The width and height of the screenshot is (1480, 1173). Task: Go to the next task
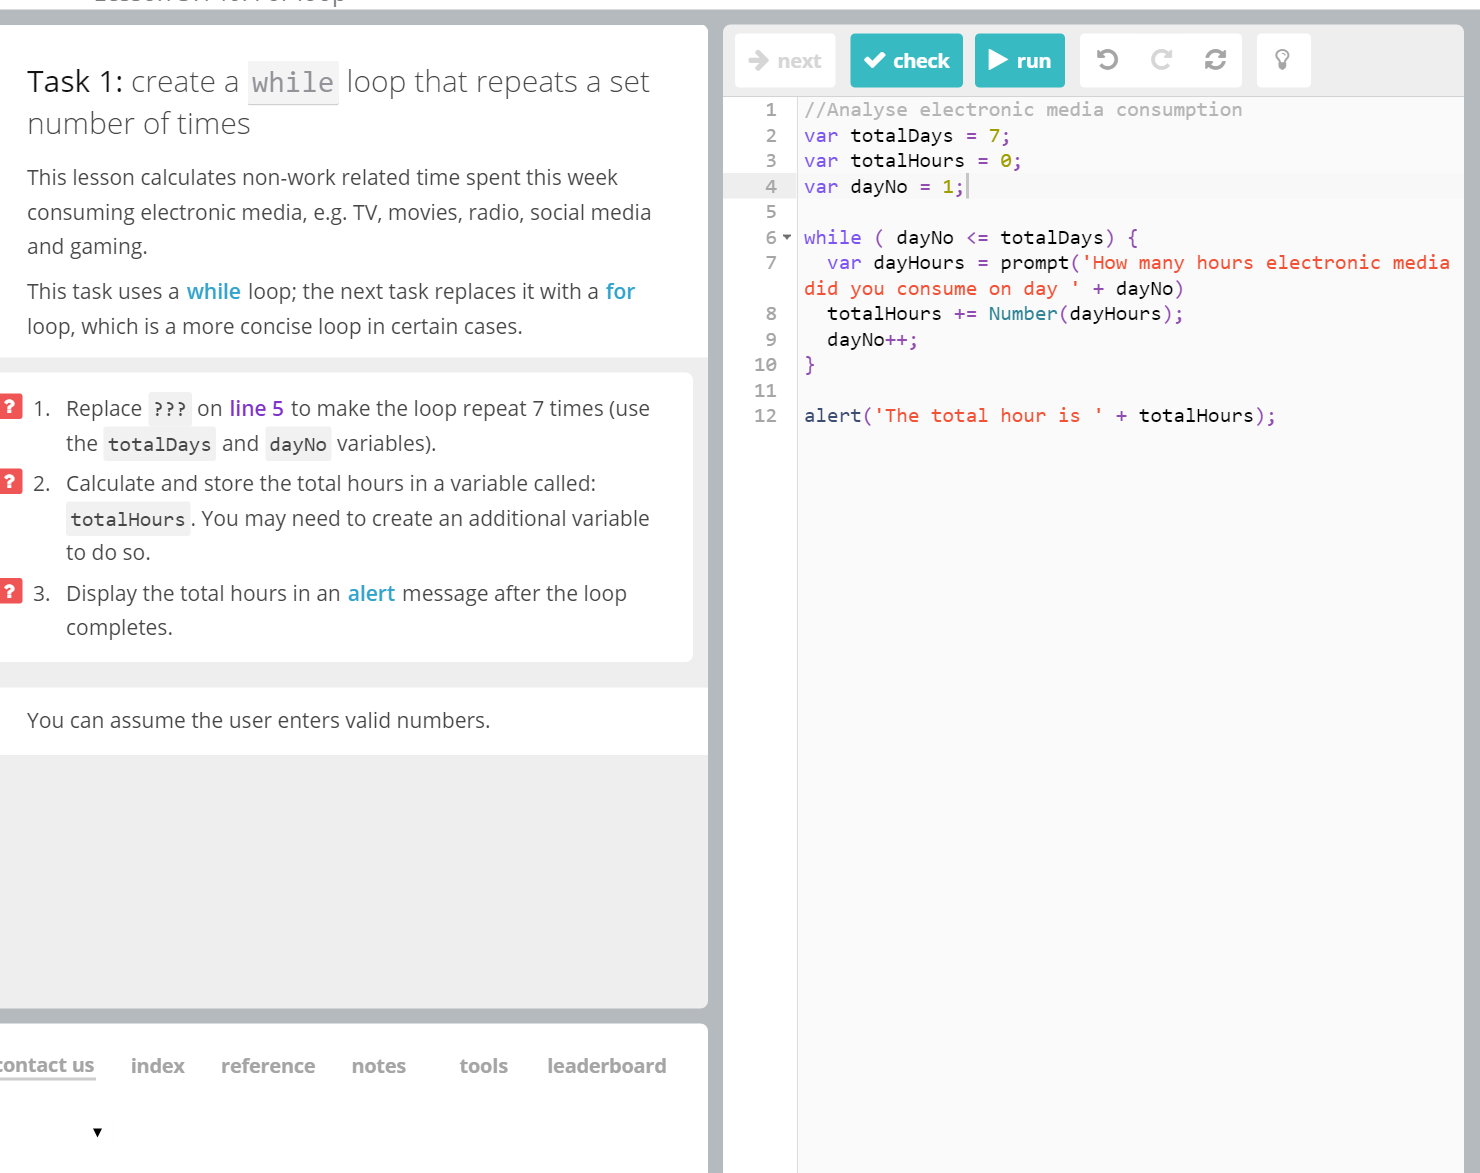(x=785, y=60)
